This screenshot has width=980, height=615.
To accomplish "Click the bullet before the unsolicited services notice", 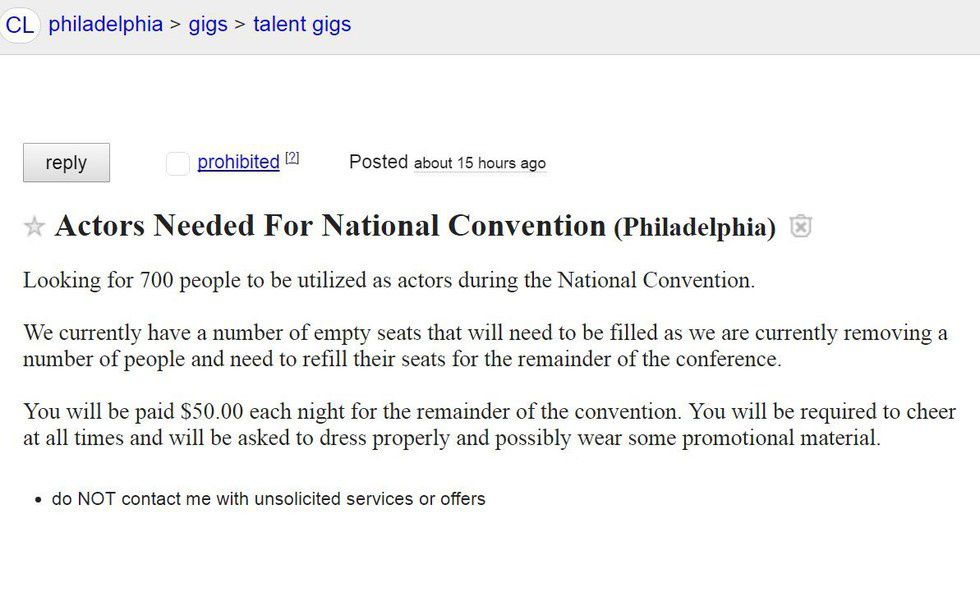I will pyautogui.click(x=37, y=499).
